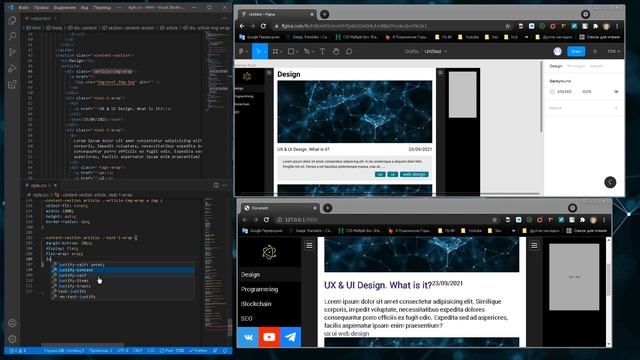This screenshot has width=640, height=360.
Task: Toggle right hamburger menu on the Document page
Action: point(534,245)
